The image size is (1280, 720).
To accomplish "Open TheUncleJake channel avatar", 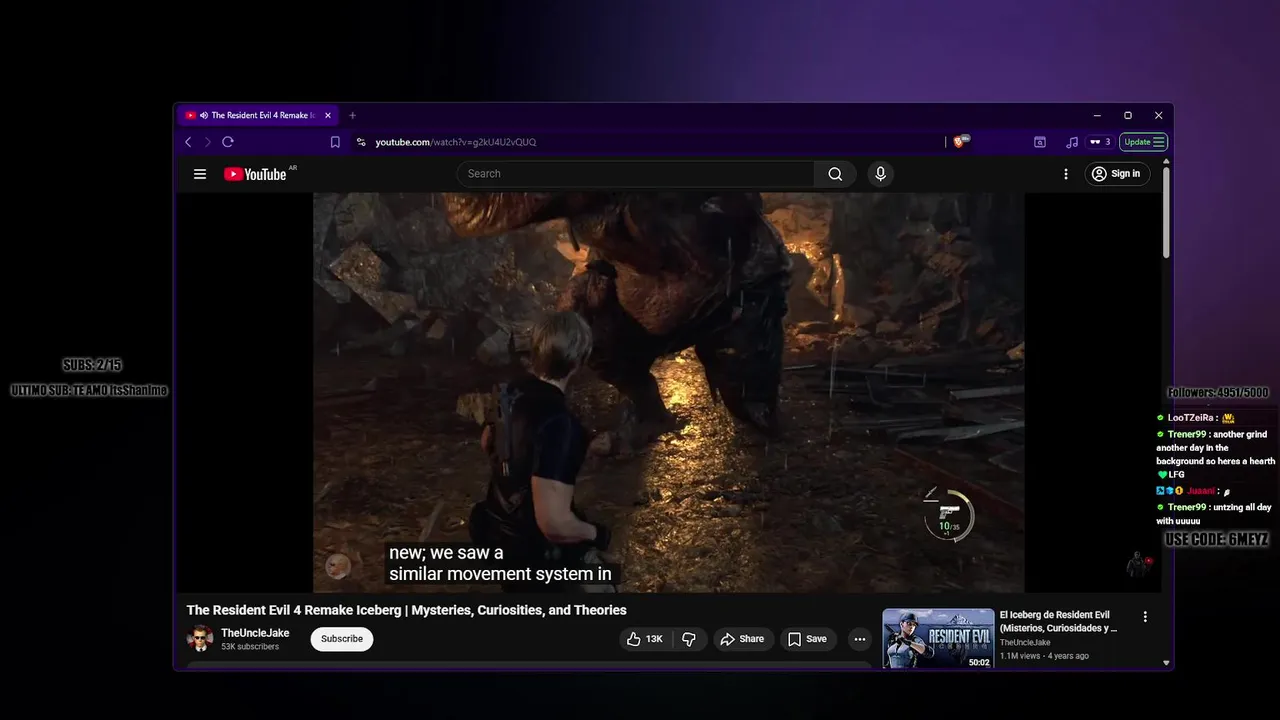I will (x=200, y=638).
